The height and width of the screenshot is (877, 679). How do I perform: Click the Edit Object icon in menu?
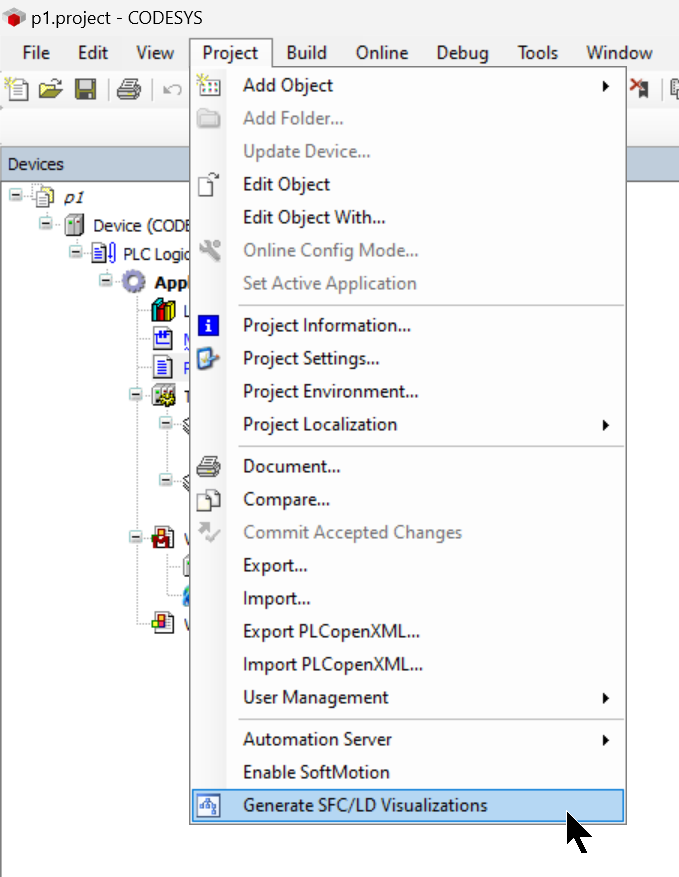tap(208, 185)
